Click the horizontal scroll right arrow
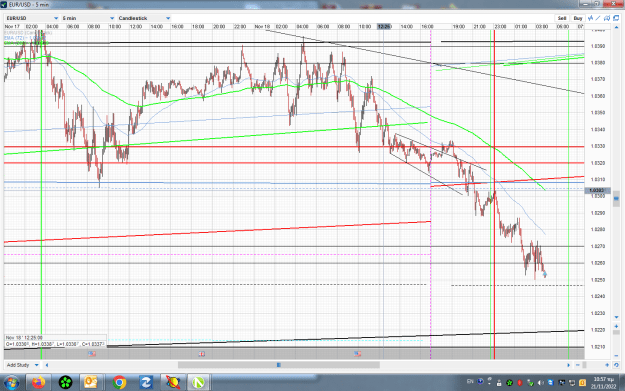This screenshot has width=625, height=391. click(569, 365)
